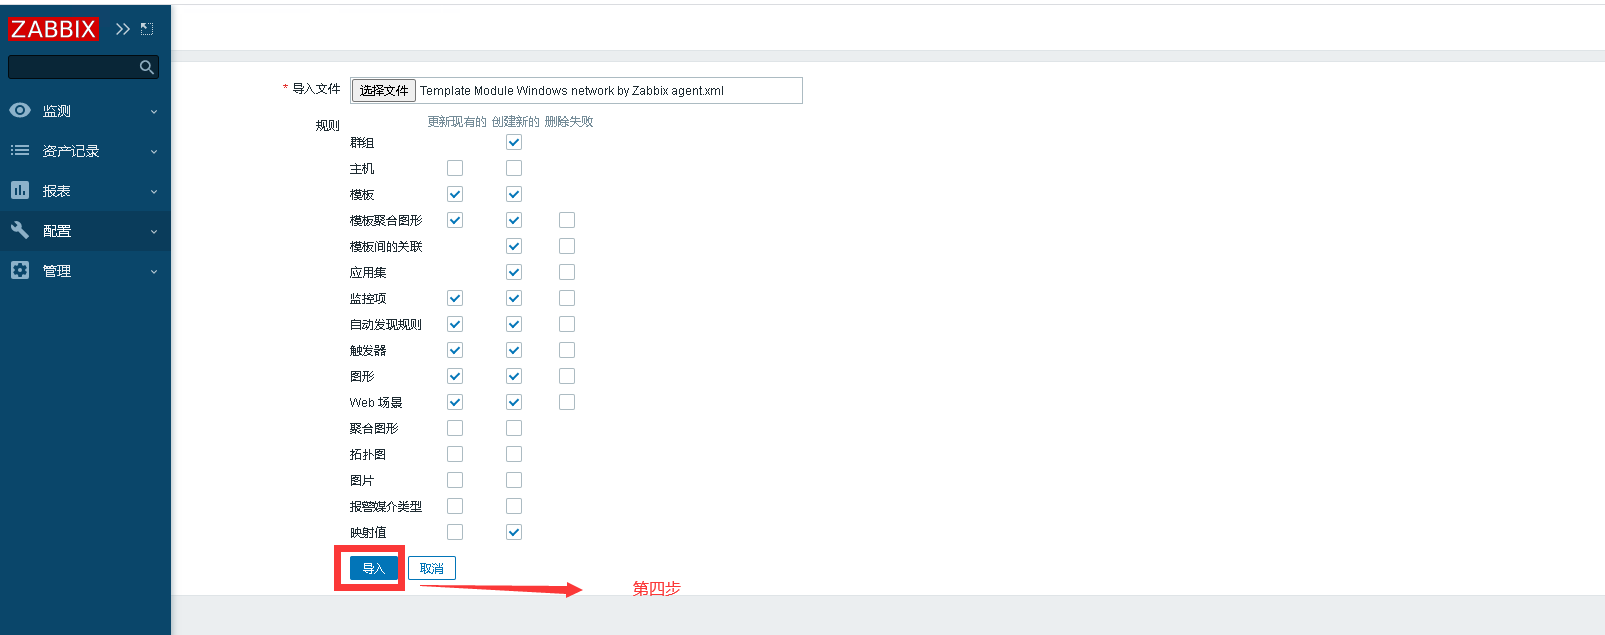Enable 监控项 delete-missing checkbox
This screenshot has width=1605, height=635.
click(567, 298)
